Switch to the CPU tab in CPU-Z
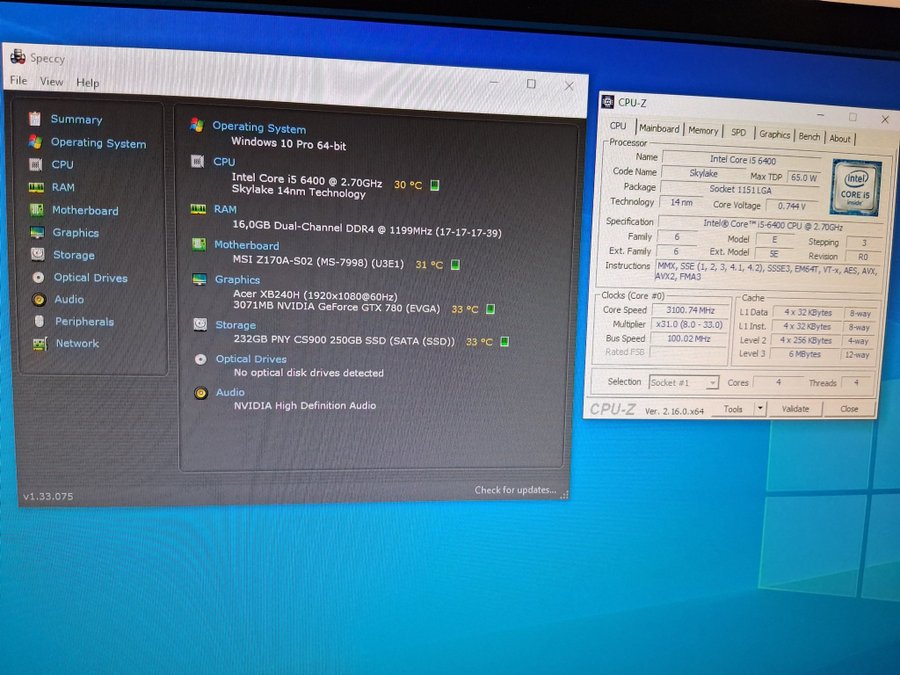This screenshot has width=900, height=675. point(618,126)
